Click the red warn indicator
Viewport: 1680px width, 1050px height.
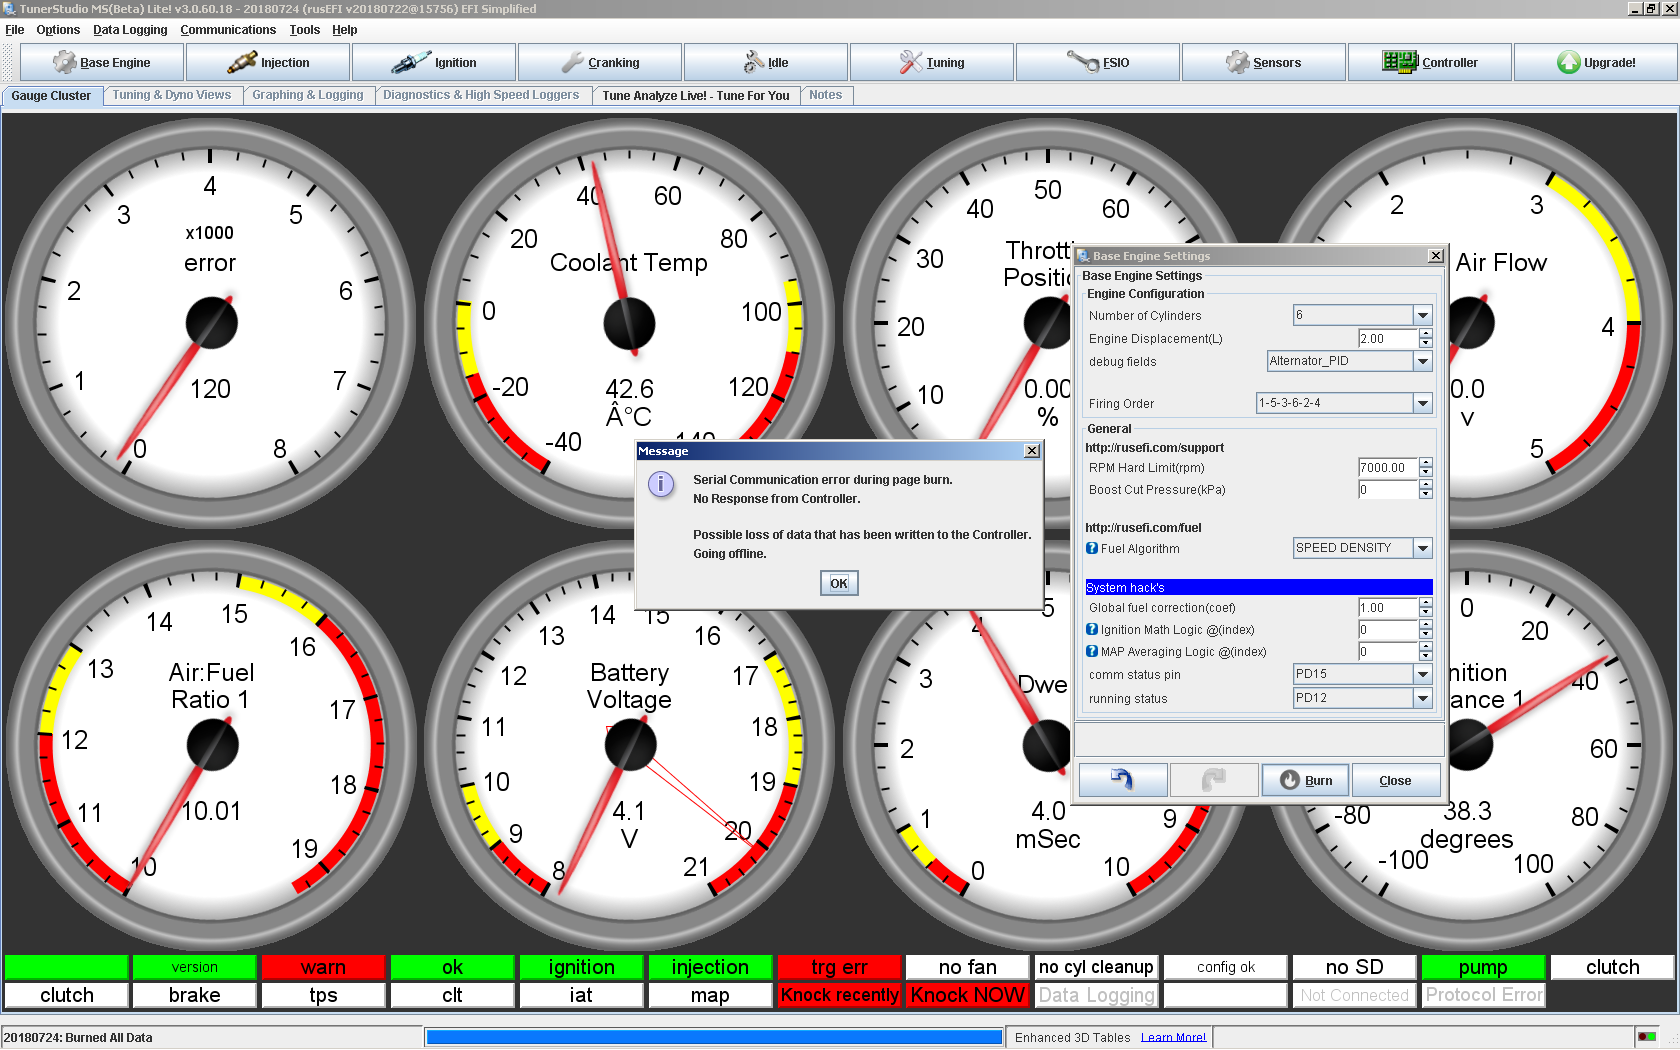click(x=323, y=967)
